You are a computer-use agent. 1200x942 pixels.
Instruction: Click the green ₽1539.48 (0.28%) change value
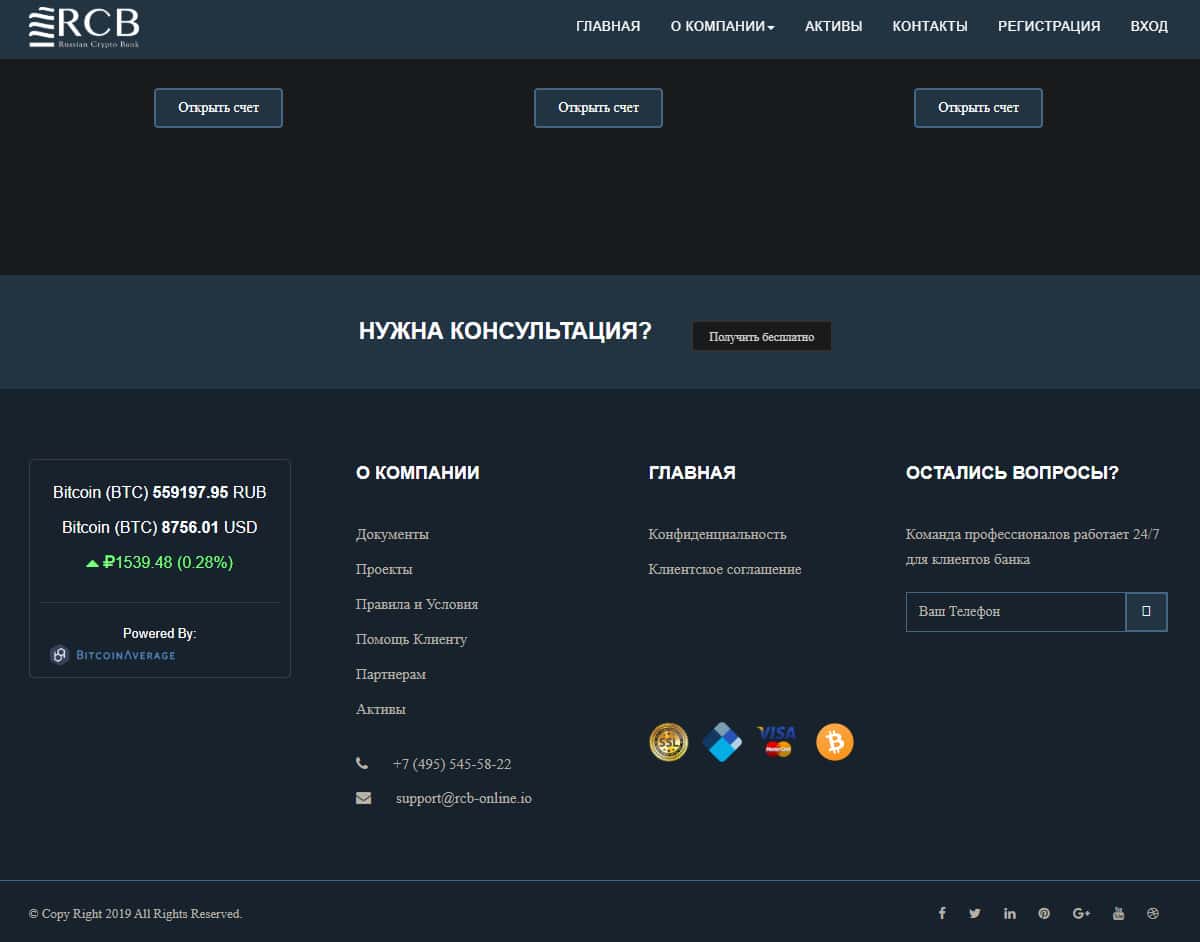coord(160,563)
